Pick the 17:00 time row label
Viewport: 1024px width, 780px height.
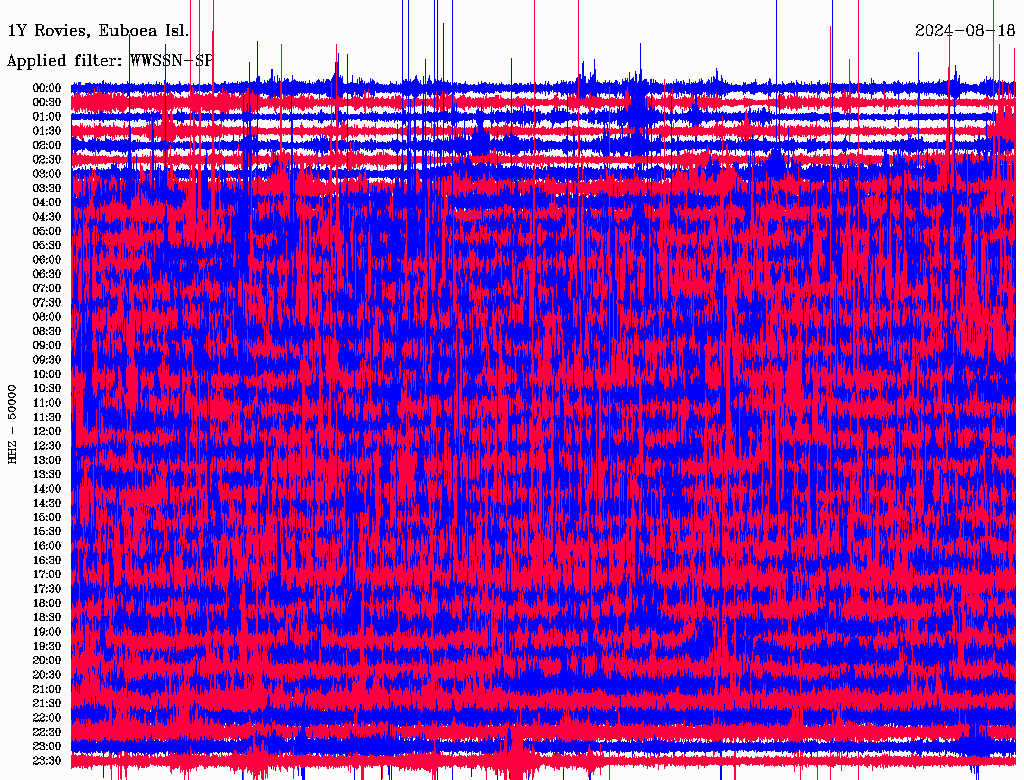[48, 574]
